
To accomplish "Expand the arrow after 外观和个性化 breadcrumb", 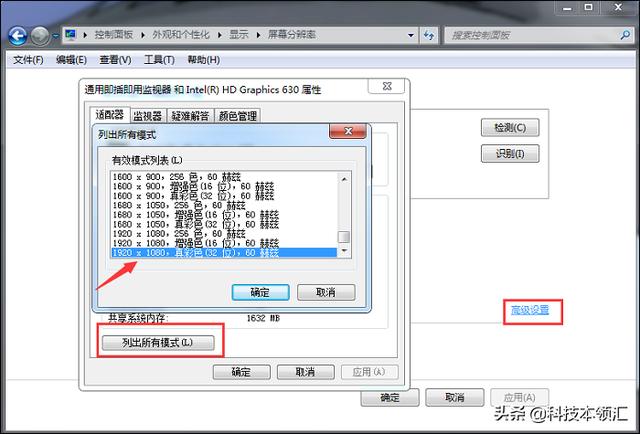I will click(220, 35).
